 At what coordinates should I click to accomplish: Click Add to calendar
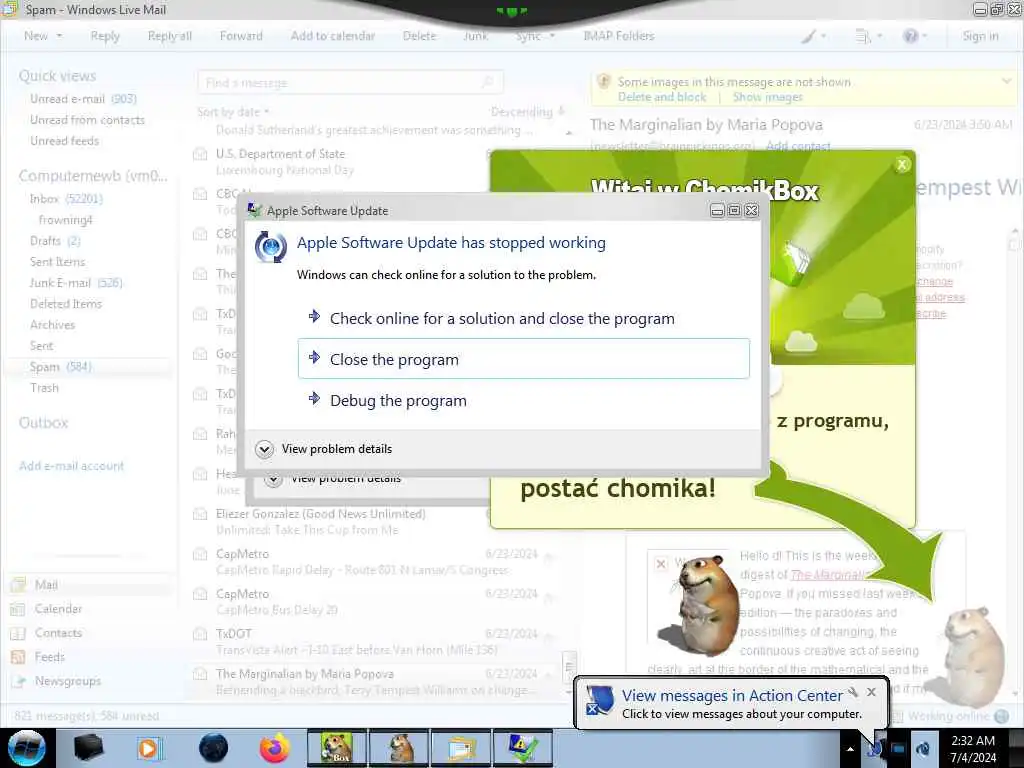coord(333,36)
